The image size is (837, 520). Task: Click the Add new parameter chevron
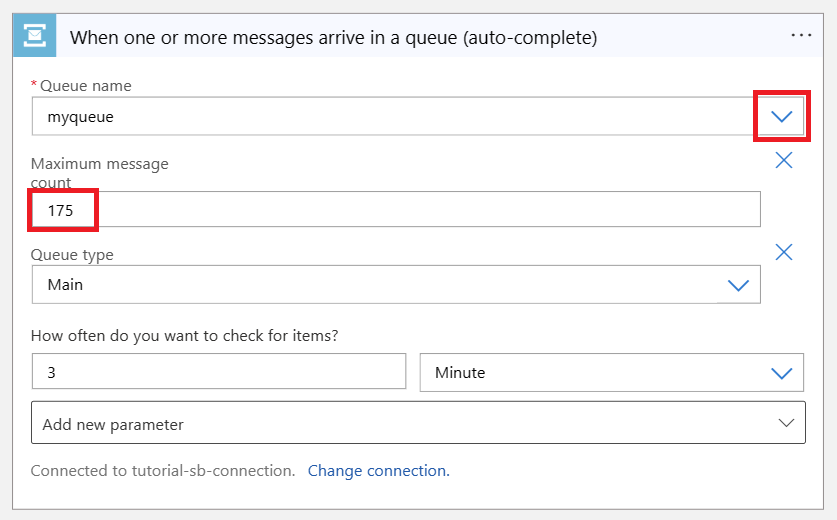[x=785, y=423]
